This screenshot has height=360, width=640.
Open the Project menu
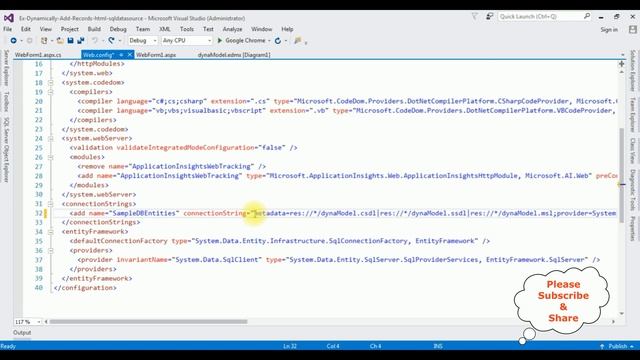[70, 29]
